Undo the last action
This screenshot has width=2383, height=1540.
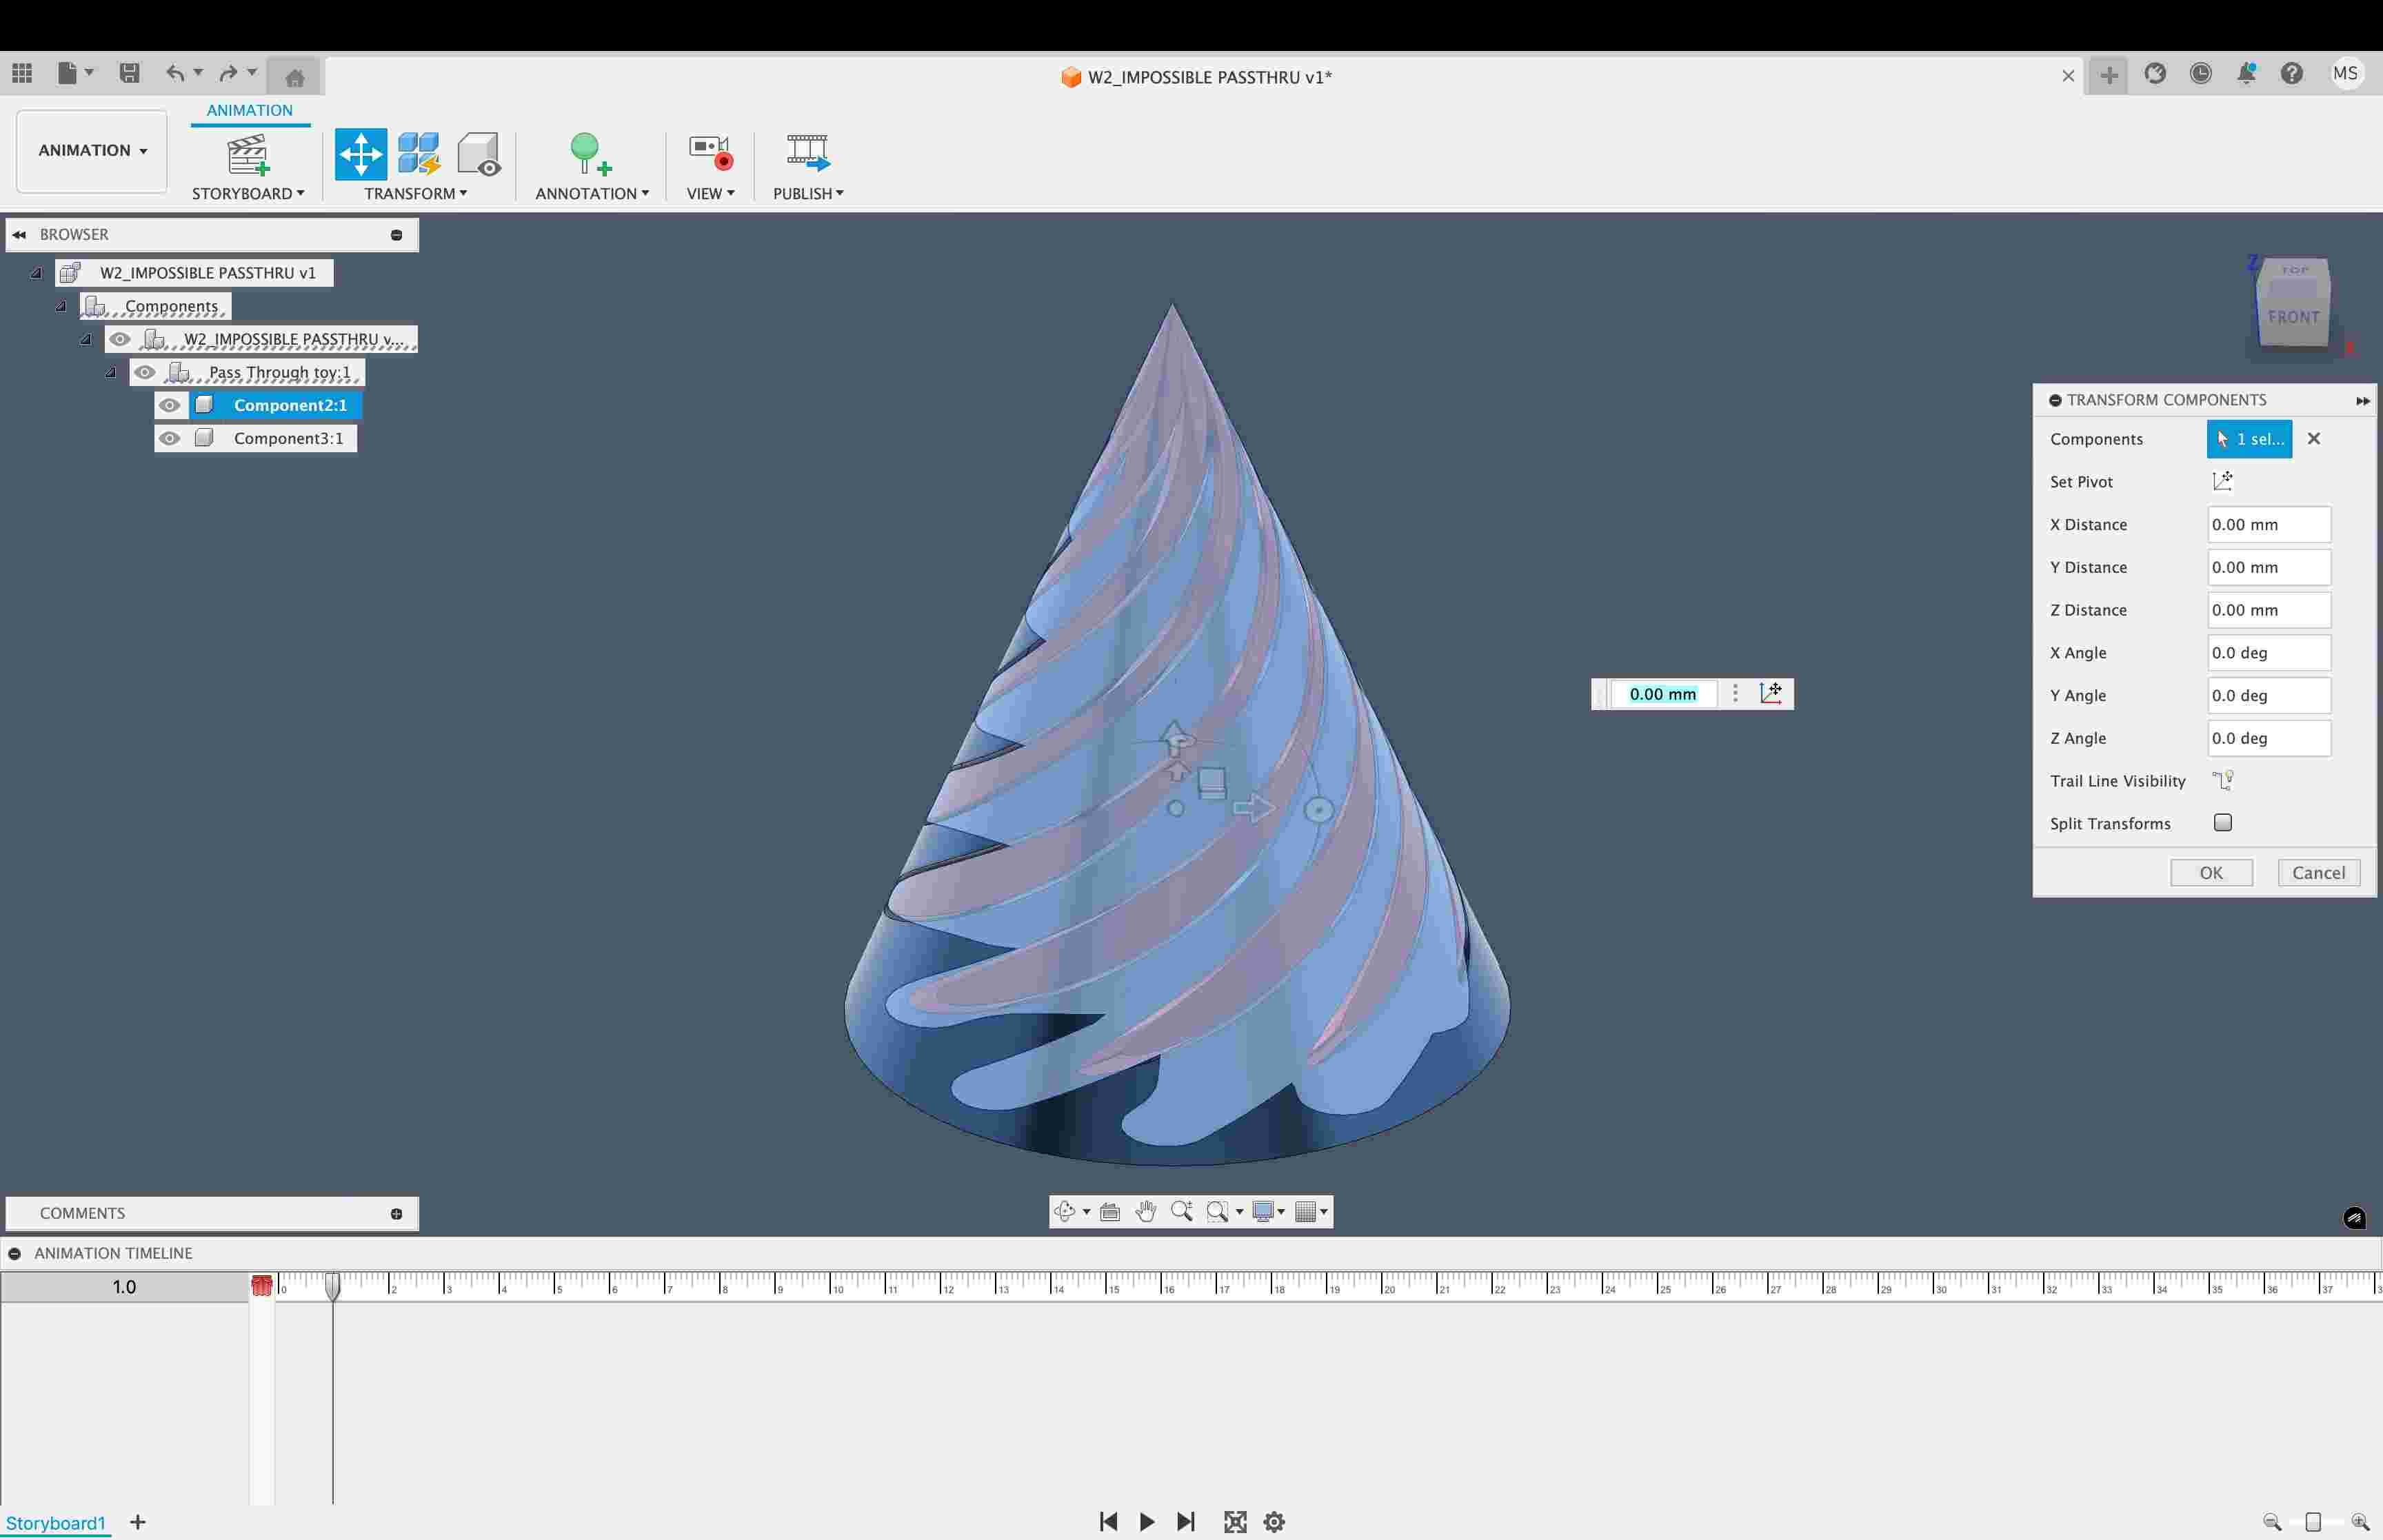click(x=175, y=73)
